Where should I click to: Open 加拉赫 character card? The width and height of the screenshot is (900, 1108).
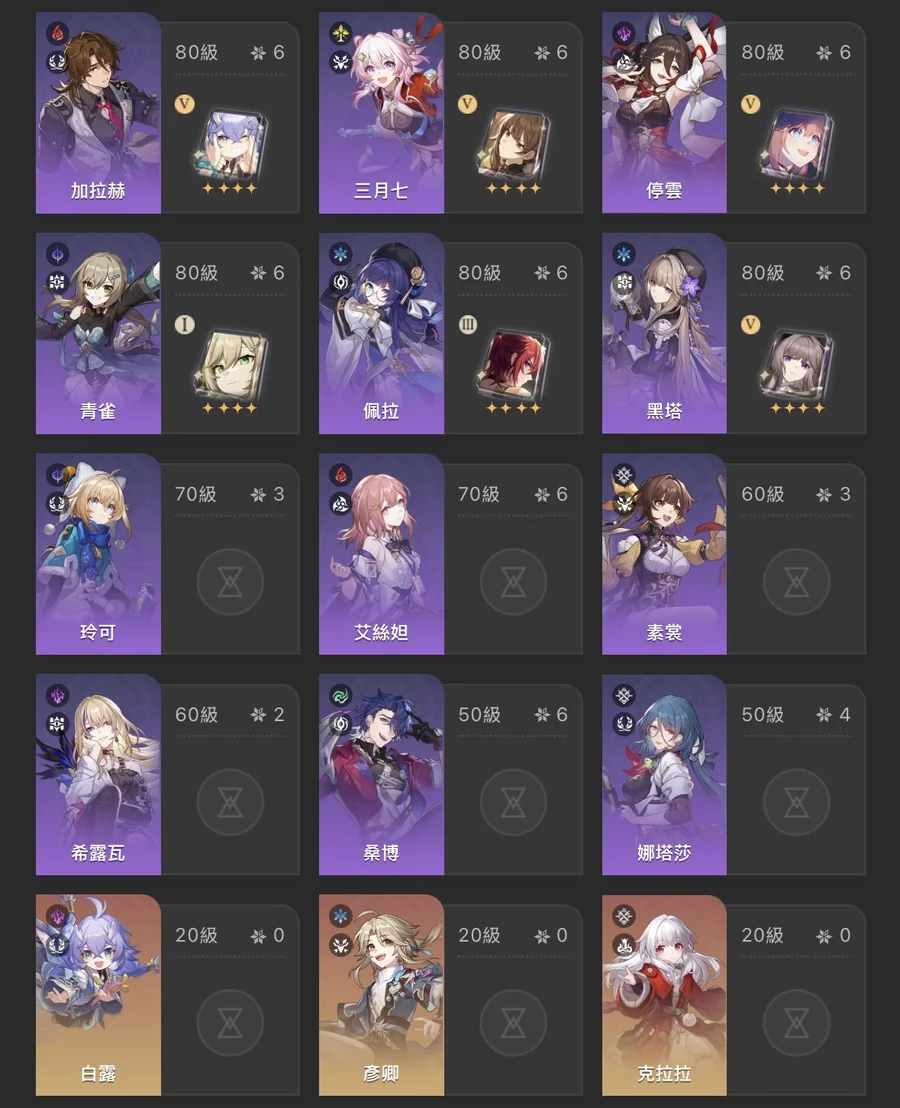point(98,113)
